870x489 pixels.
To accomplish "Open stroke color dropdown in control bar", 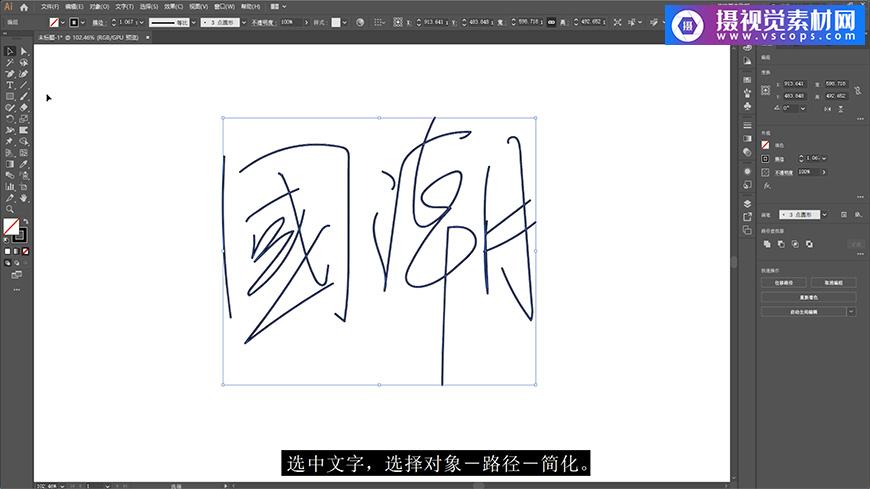I will click(83, 22).
